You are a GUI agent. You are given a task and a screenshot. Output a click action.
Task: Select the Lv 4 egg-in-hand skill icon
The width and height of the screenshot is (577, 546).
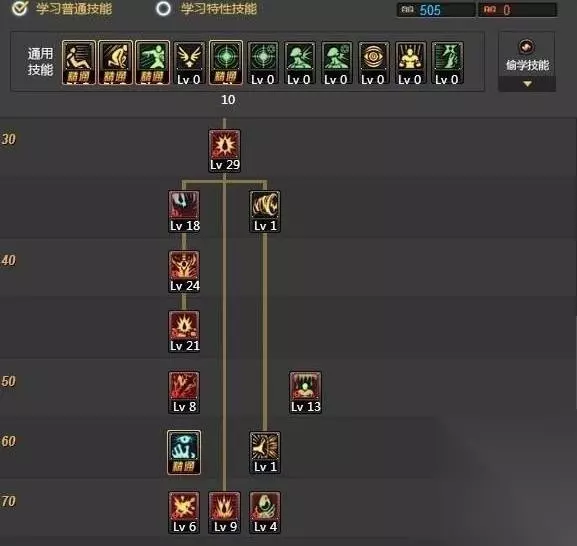pos(265,512)
